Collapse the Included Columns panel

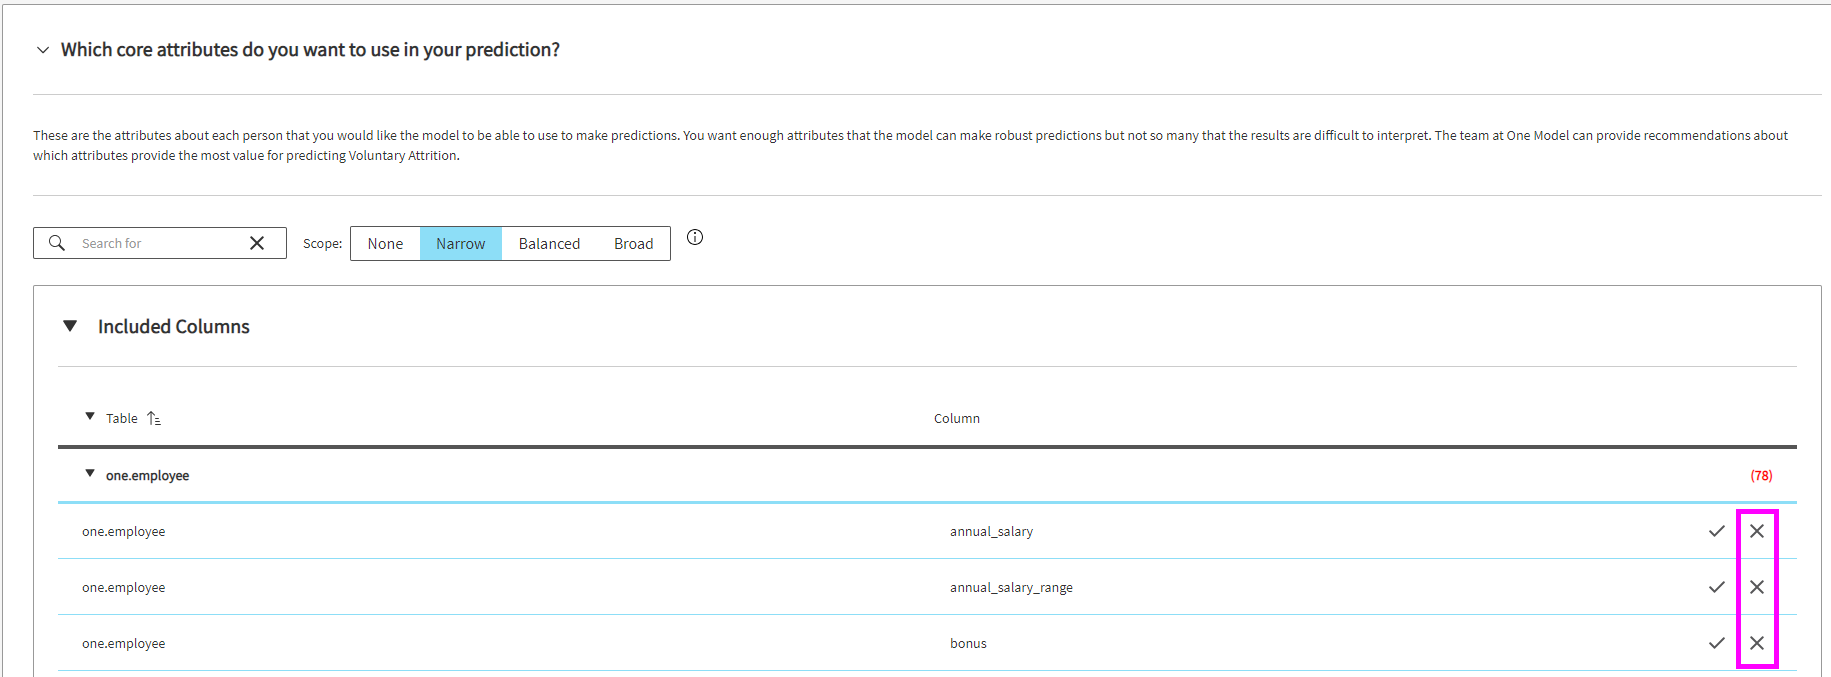point(70,326)
